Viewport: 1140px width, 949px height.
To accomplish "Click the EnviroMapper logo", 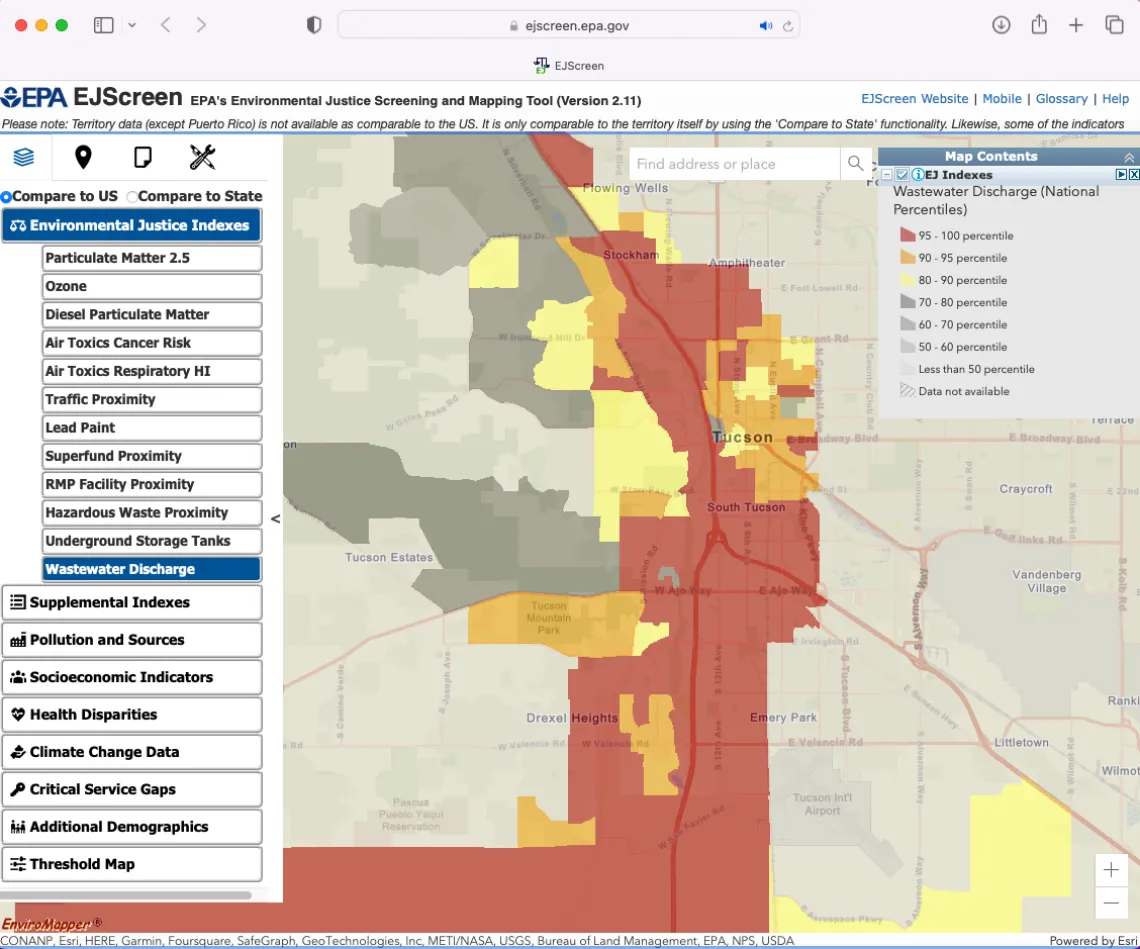I will coord(51,924).
